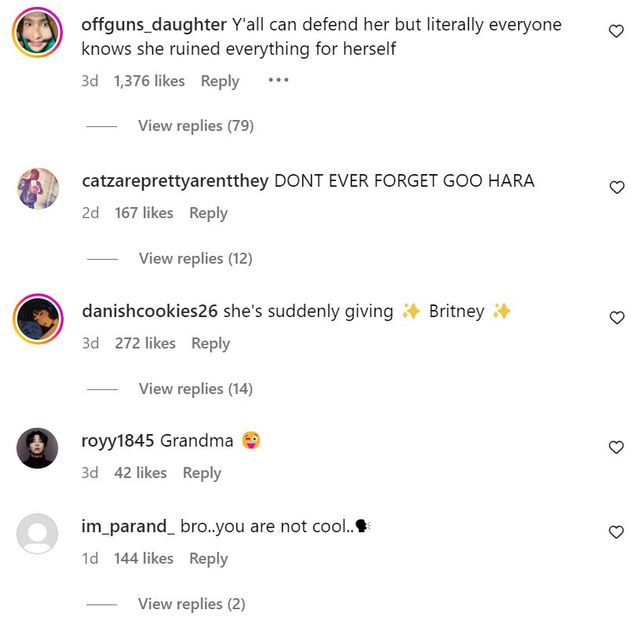
Task: Open offguns_daughter's profile picture
Action: [x=38, y=32]
